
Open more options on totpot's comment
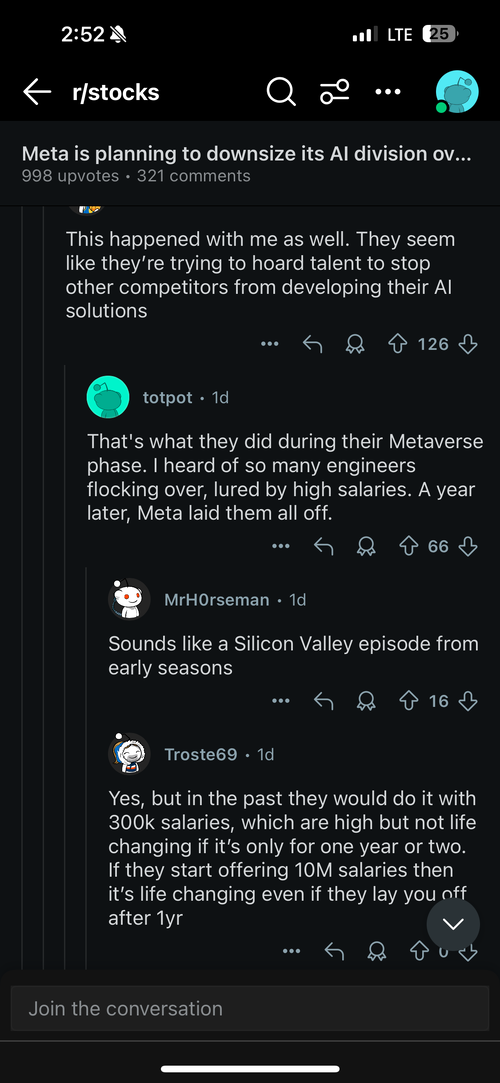click(x=280, y=546)
